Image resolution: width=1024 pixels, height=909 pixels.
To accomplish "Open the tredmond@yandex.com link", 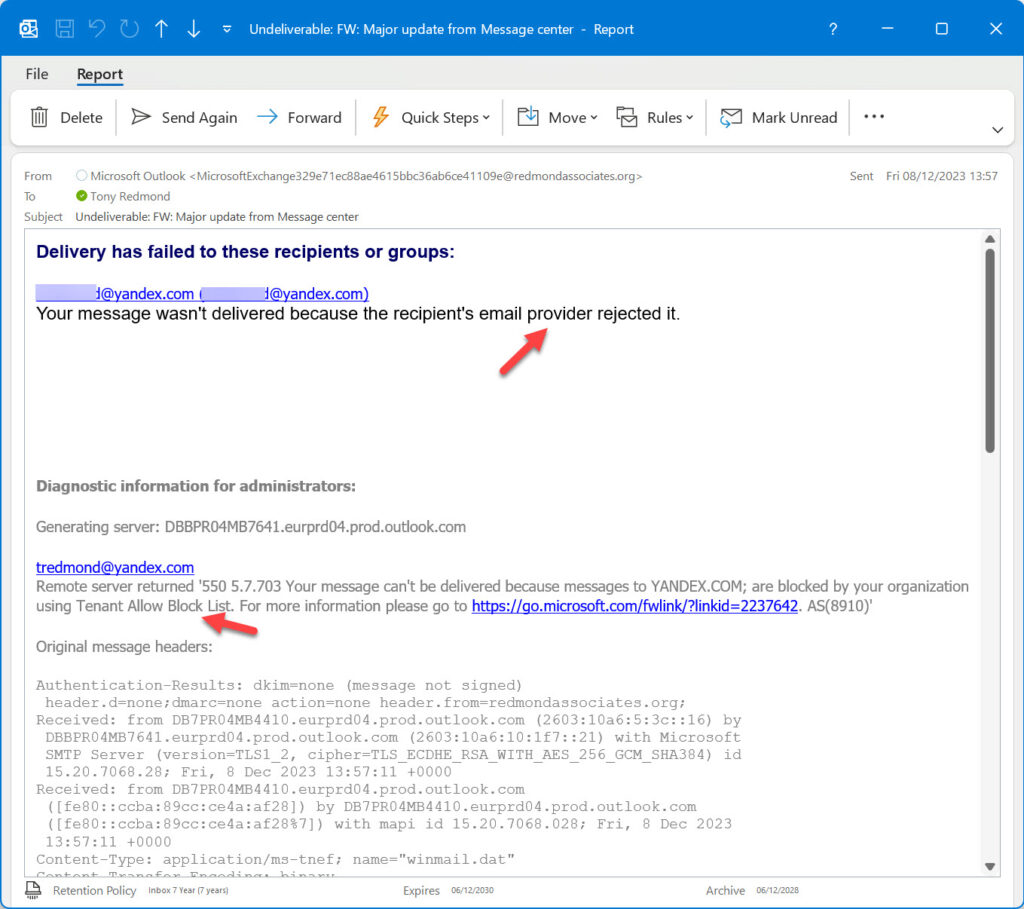I will coord(115,567).
